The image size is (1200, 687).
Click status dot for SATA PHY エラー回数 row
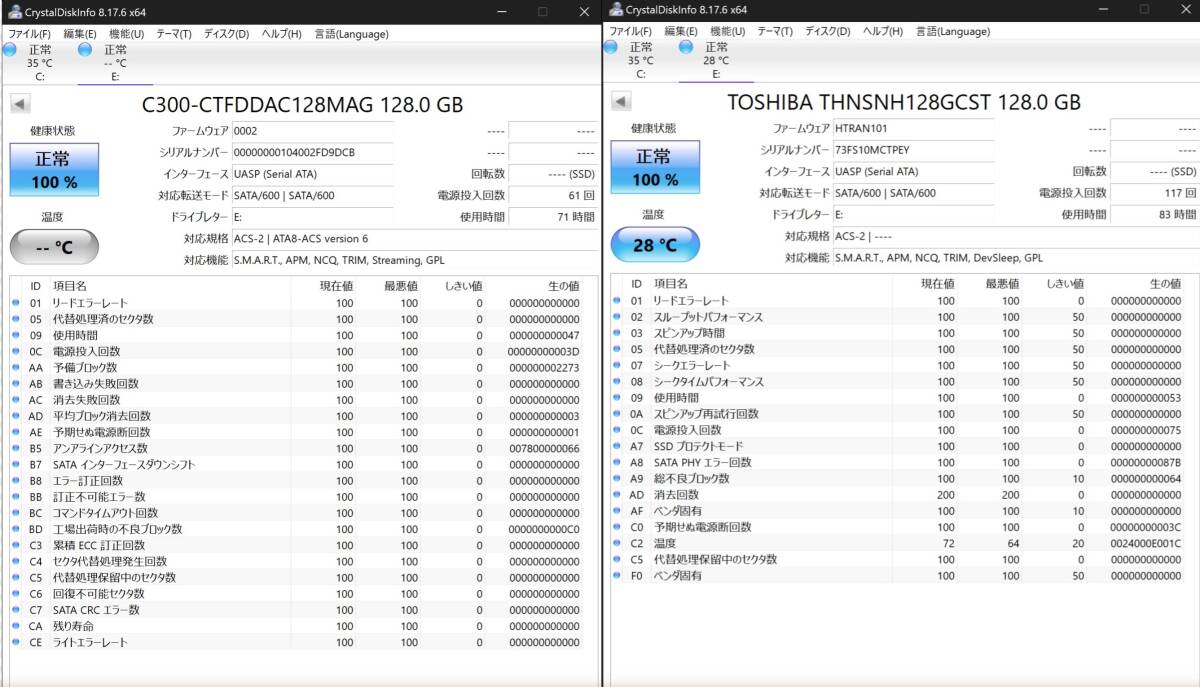tap(617, 462)
